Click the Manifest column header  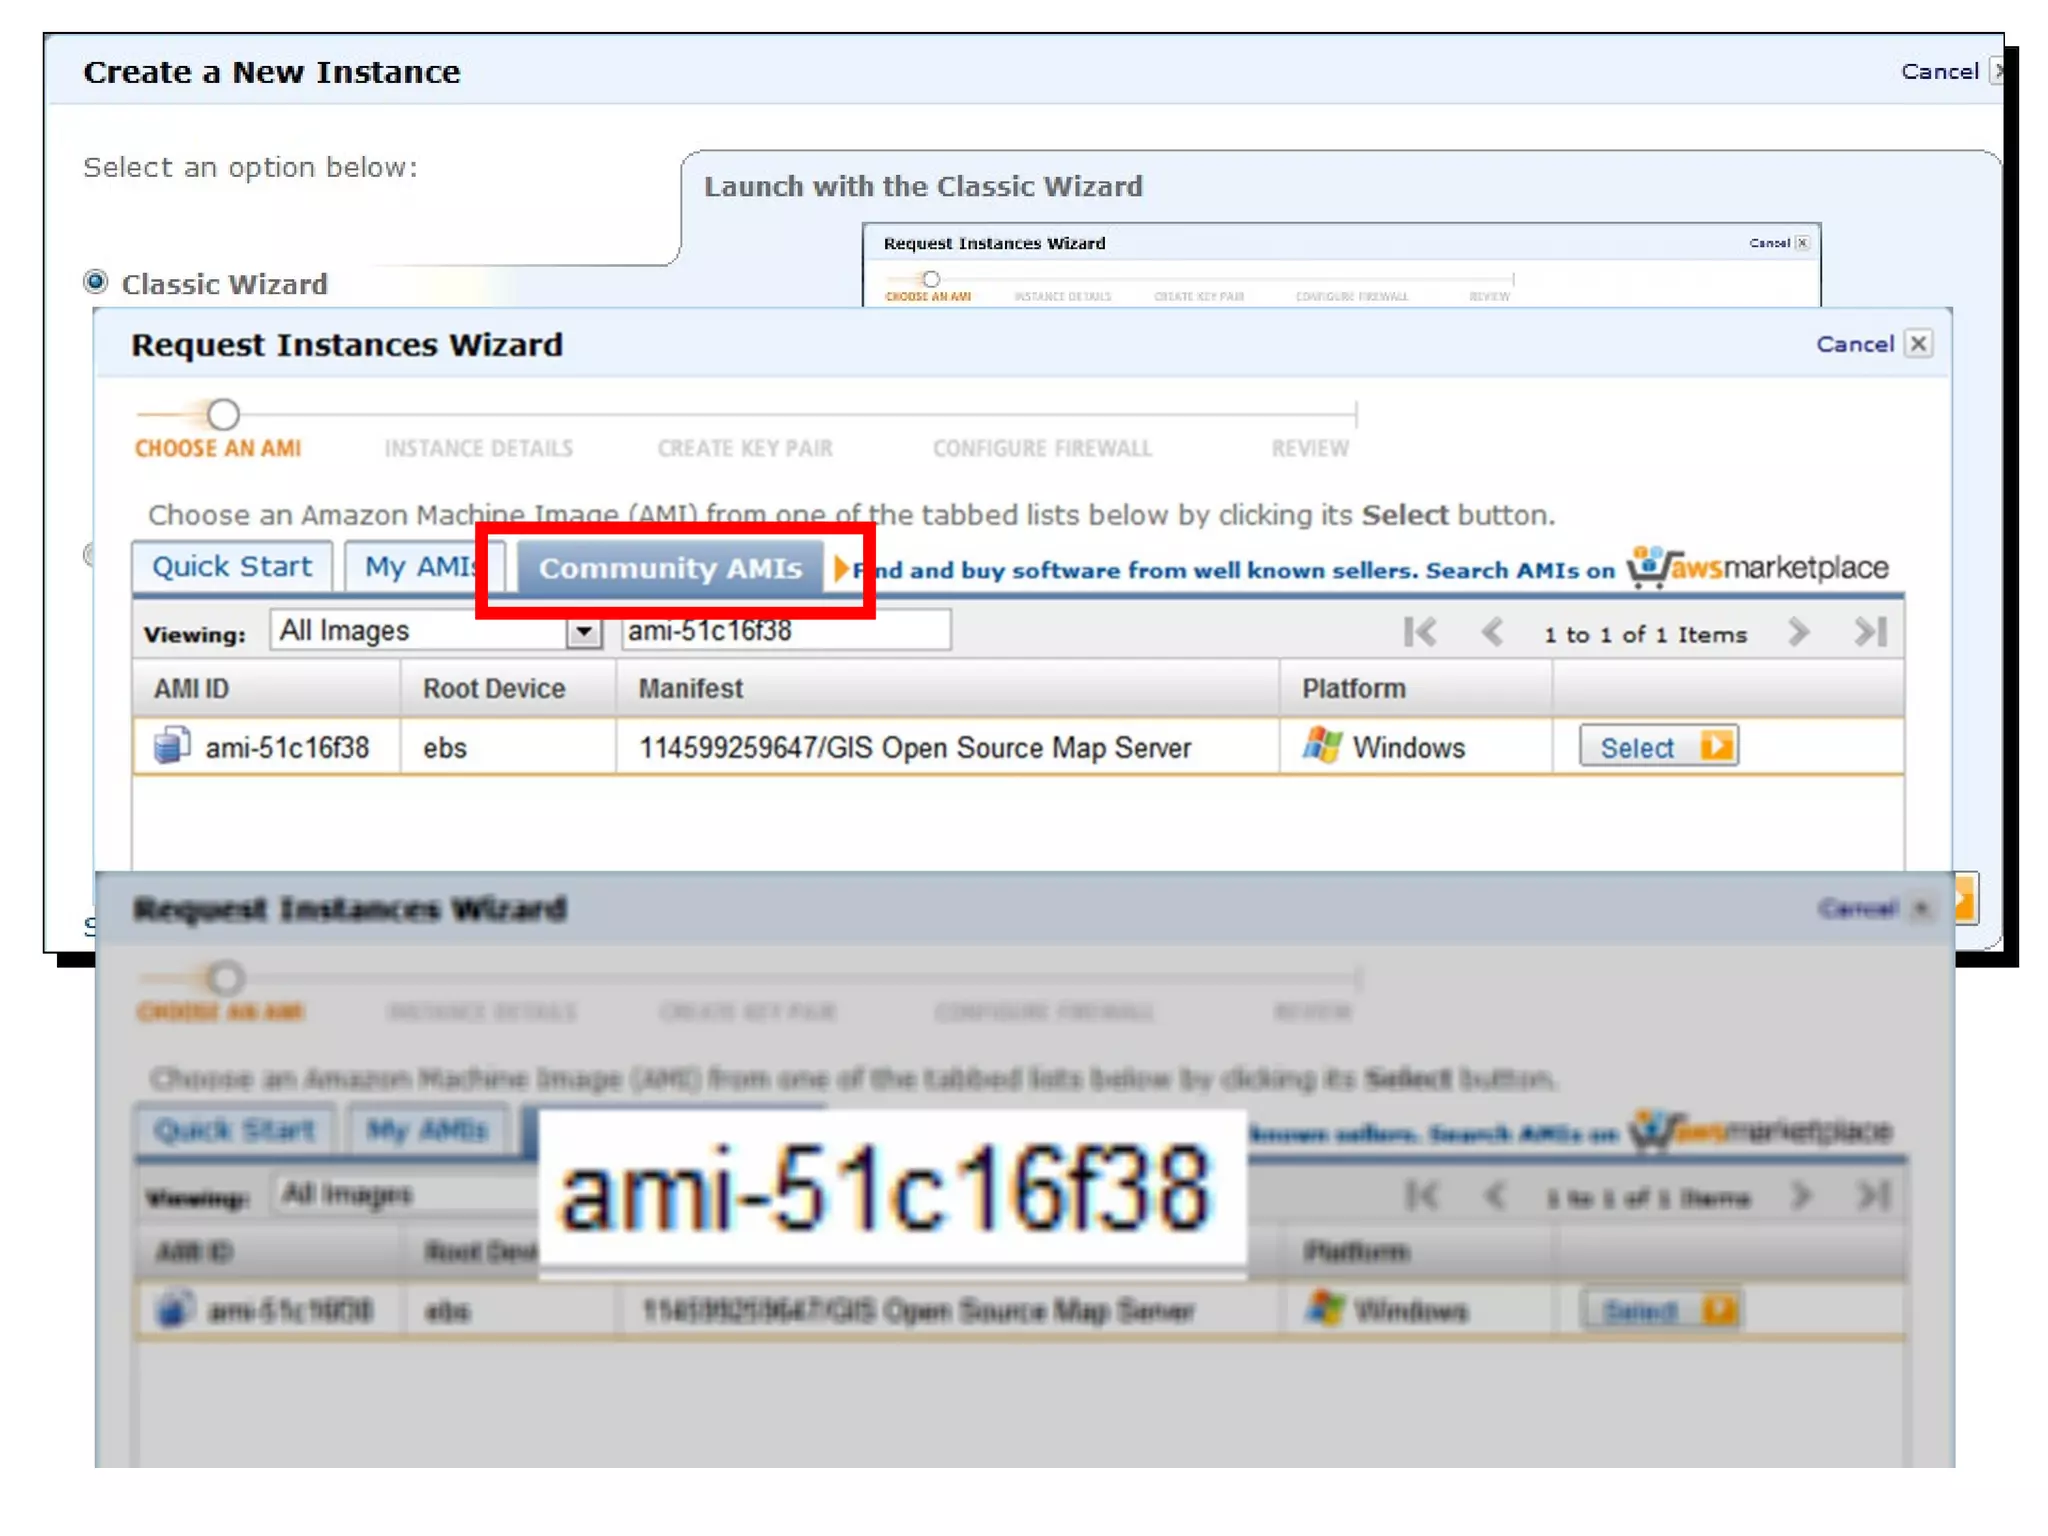tap(690, 689)
